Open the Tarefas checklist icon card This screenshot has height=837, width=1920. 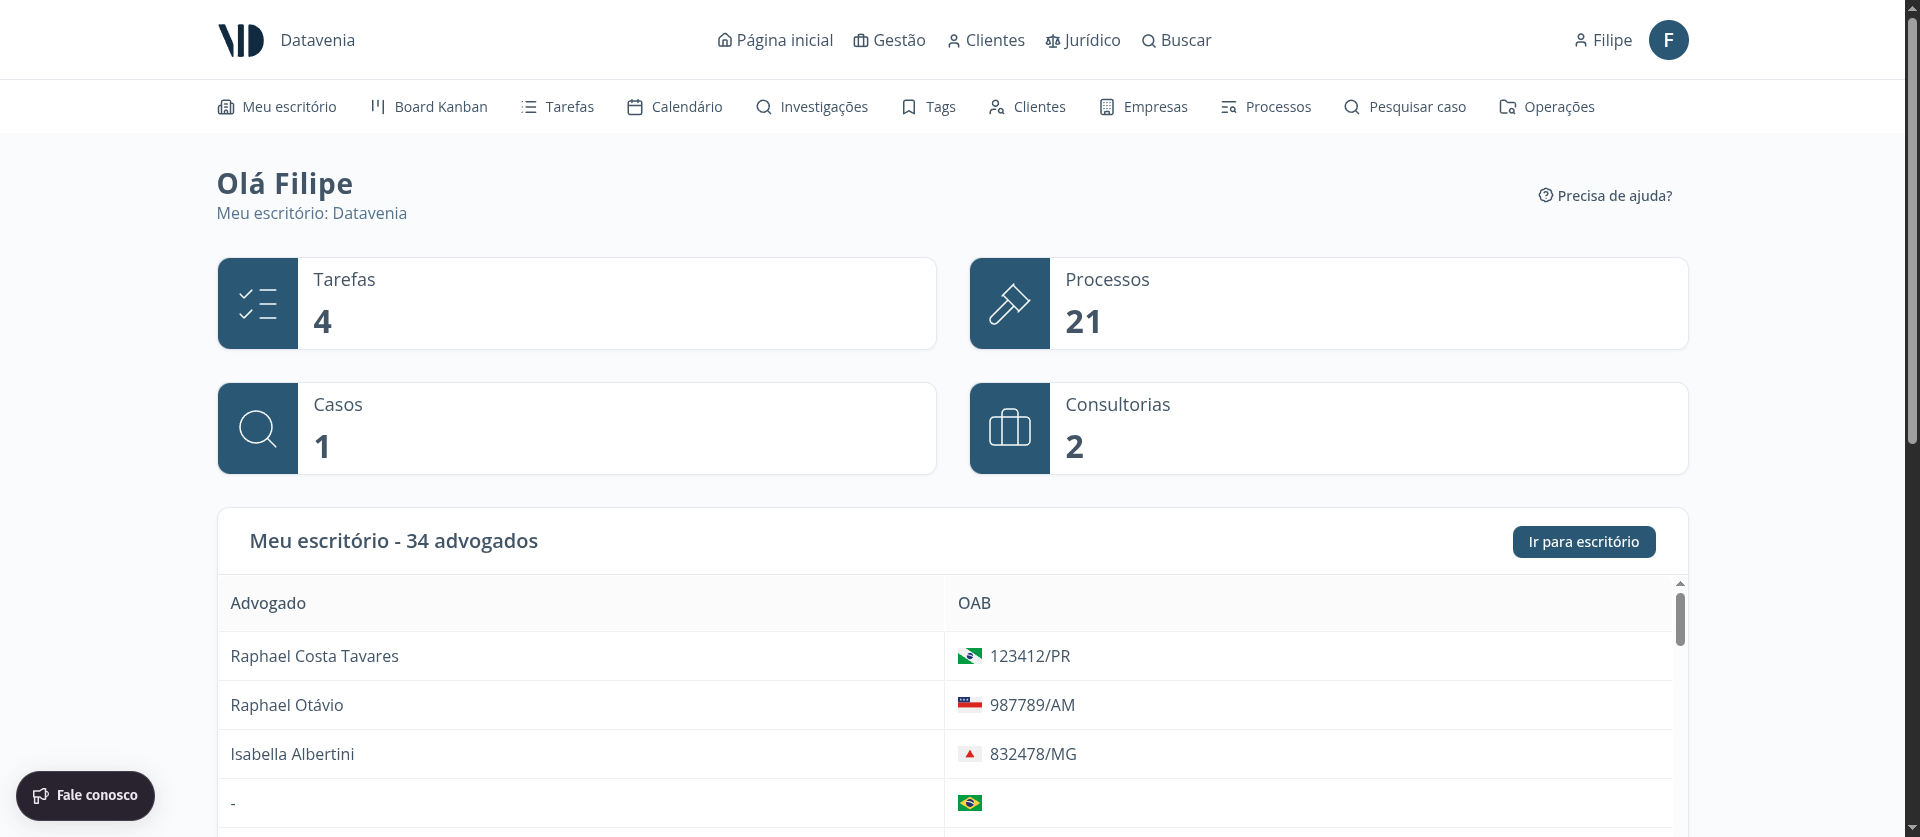coord(258,304)
